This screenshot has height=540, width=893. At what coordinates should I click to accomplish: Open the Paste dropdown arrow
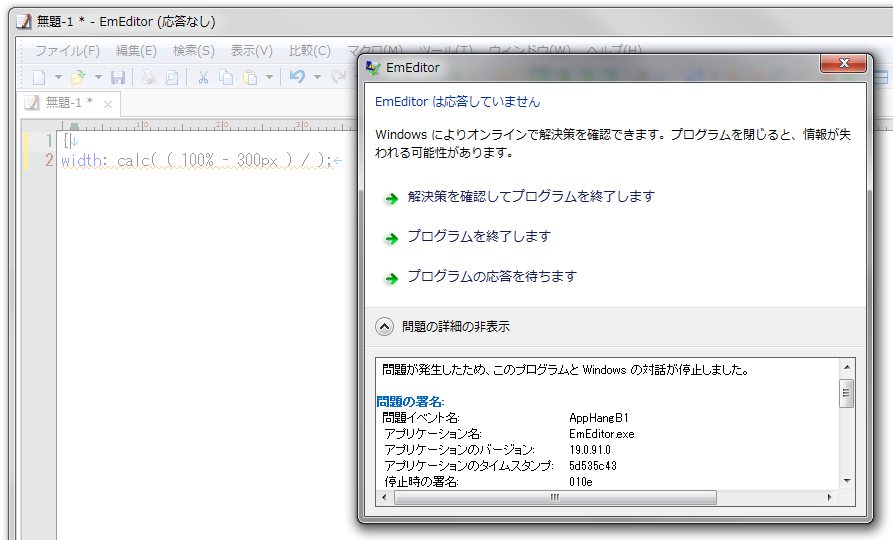pyautogui.click(x=269, y=77)
